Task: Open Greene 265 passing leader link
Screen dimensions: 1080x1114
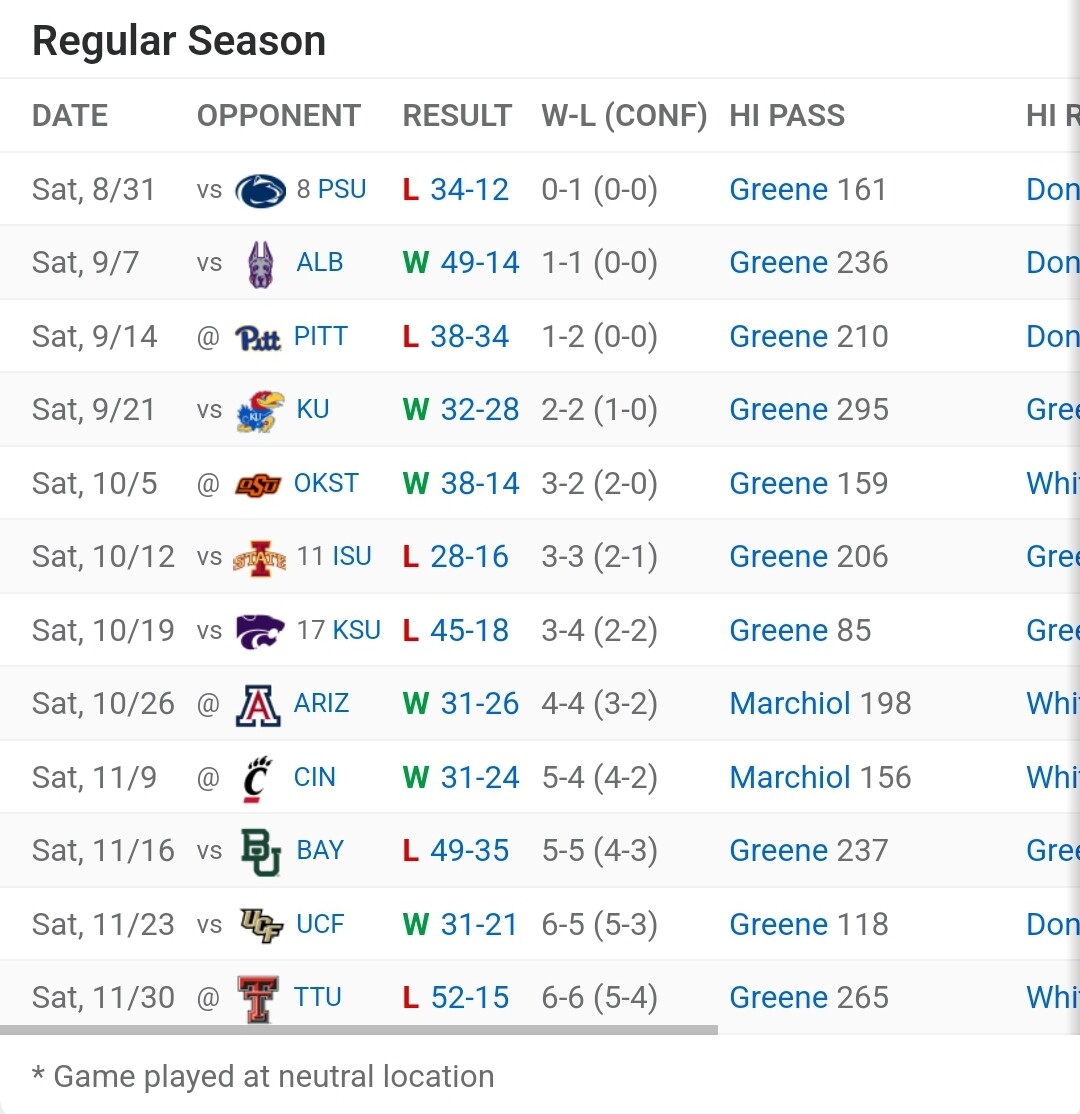Action: (809, 997)
